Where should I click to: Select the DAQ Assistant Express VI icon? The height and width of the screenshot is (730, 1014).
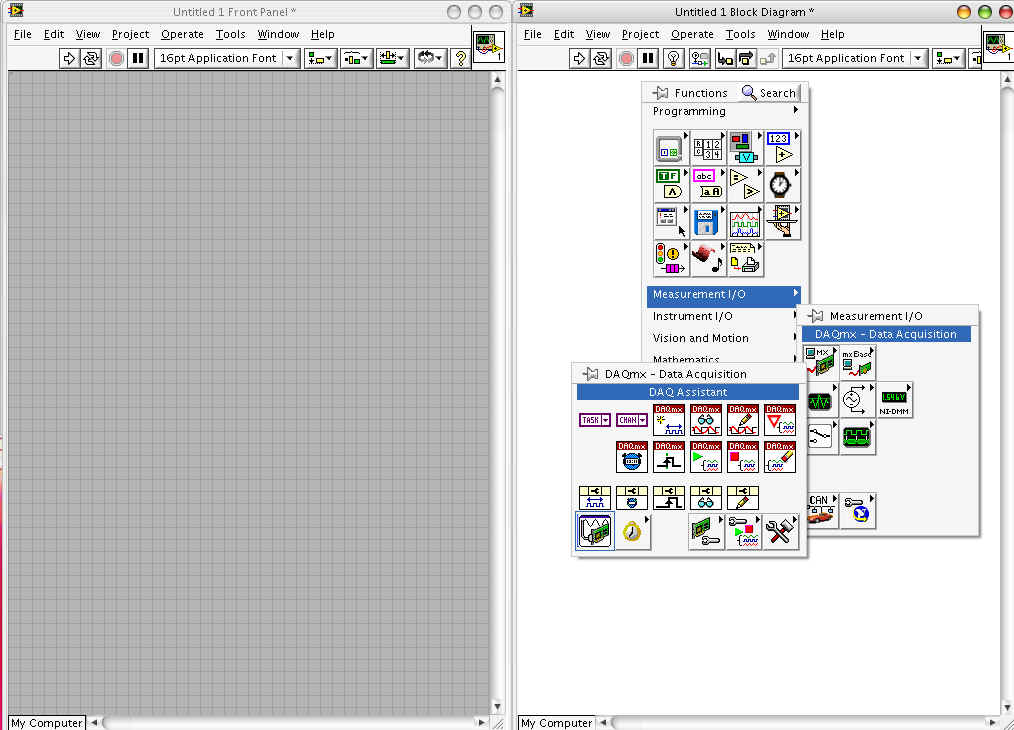(594, 531)
